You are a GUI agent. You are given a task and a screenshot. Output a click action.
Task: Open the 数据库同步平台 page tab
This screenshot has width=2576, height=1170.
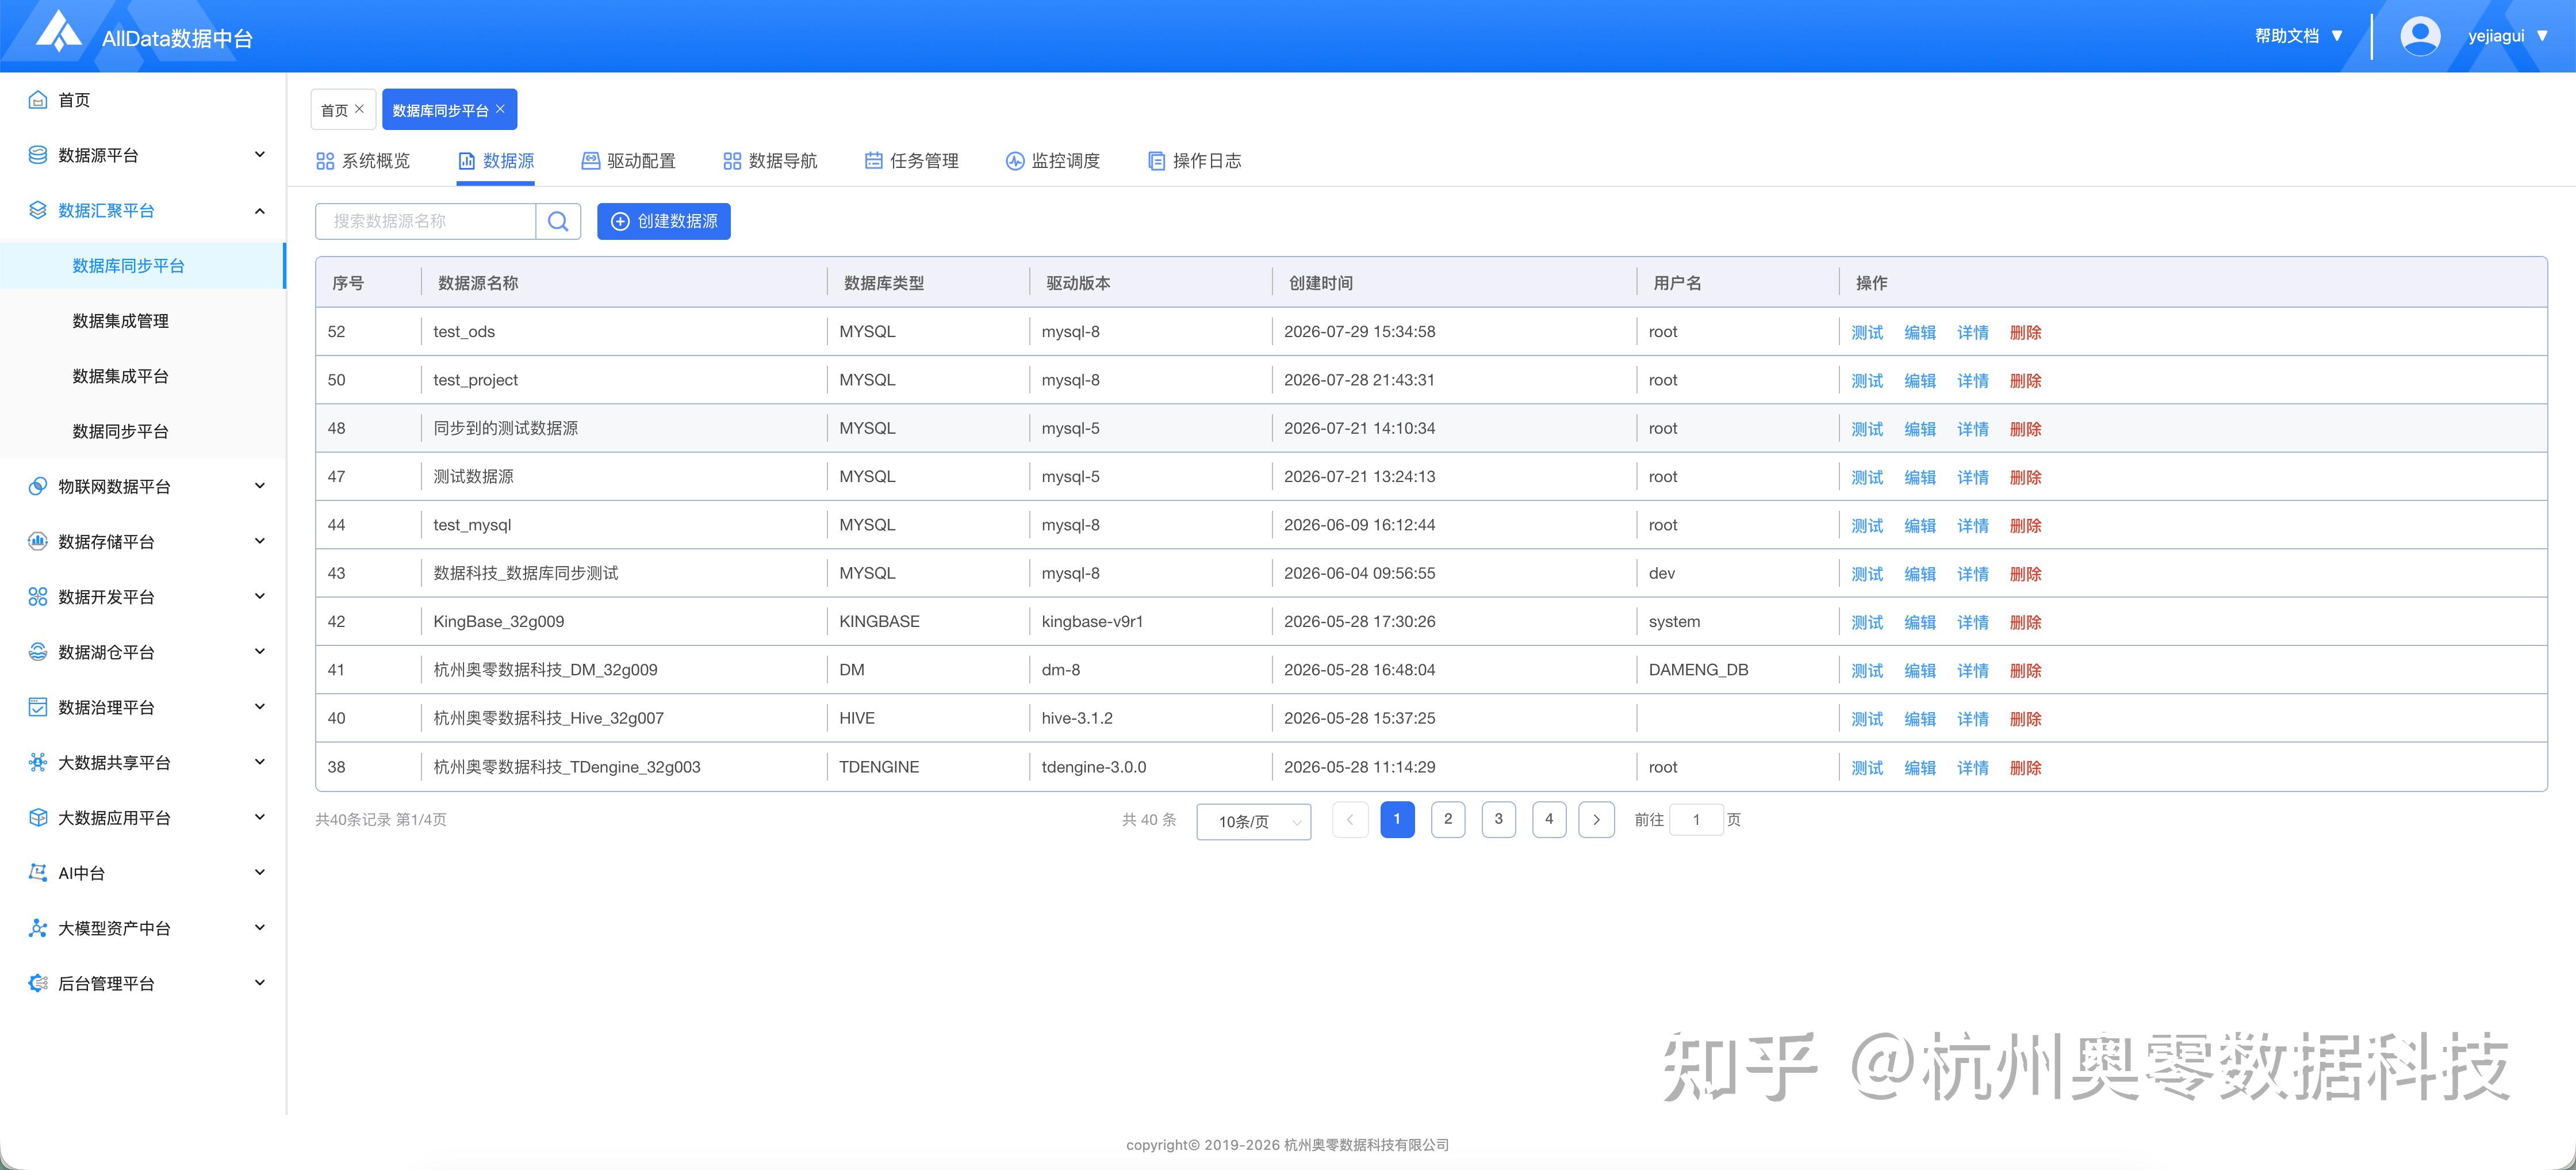click(449, 109)
